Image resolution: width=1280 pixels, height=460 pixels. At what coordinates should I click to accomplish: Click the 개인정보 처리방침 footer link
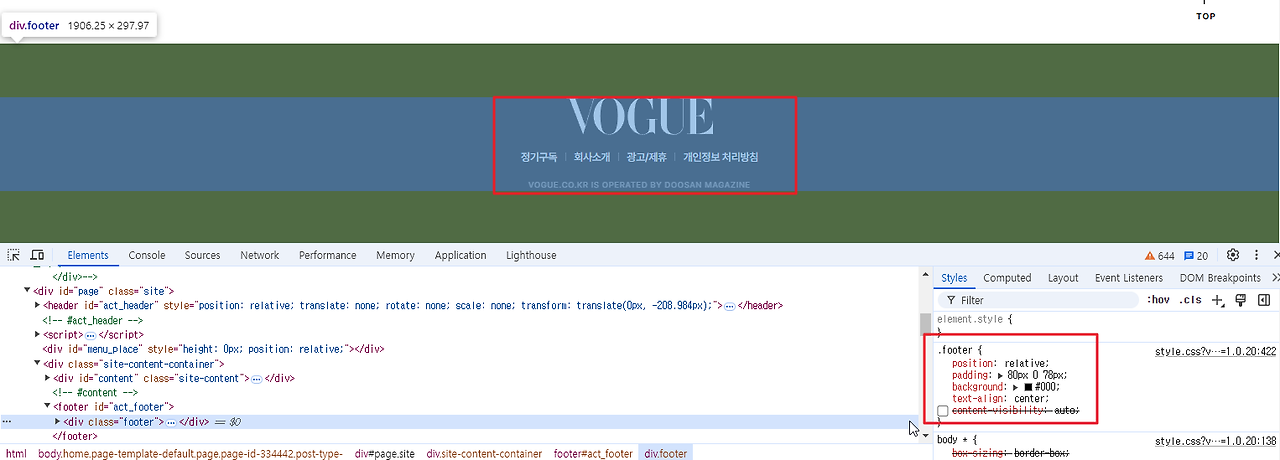(x=721, y=157)
